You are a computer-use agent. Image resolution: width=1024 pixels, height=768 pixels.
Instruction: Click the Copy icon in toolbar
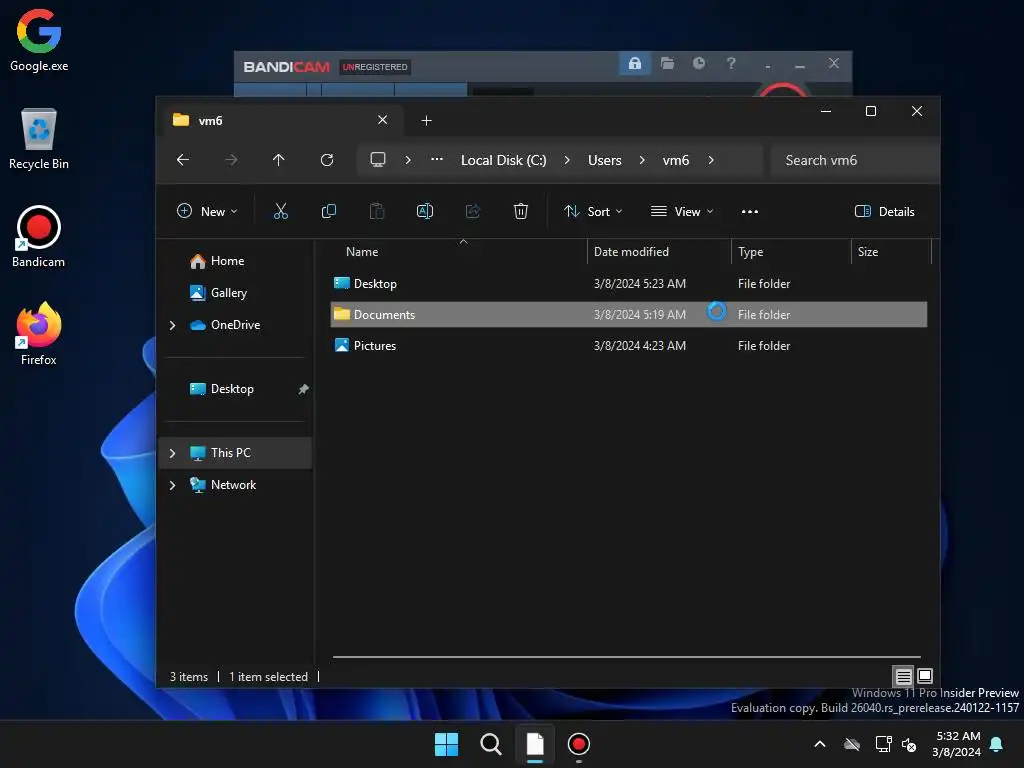(x=328, y=211)
